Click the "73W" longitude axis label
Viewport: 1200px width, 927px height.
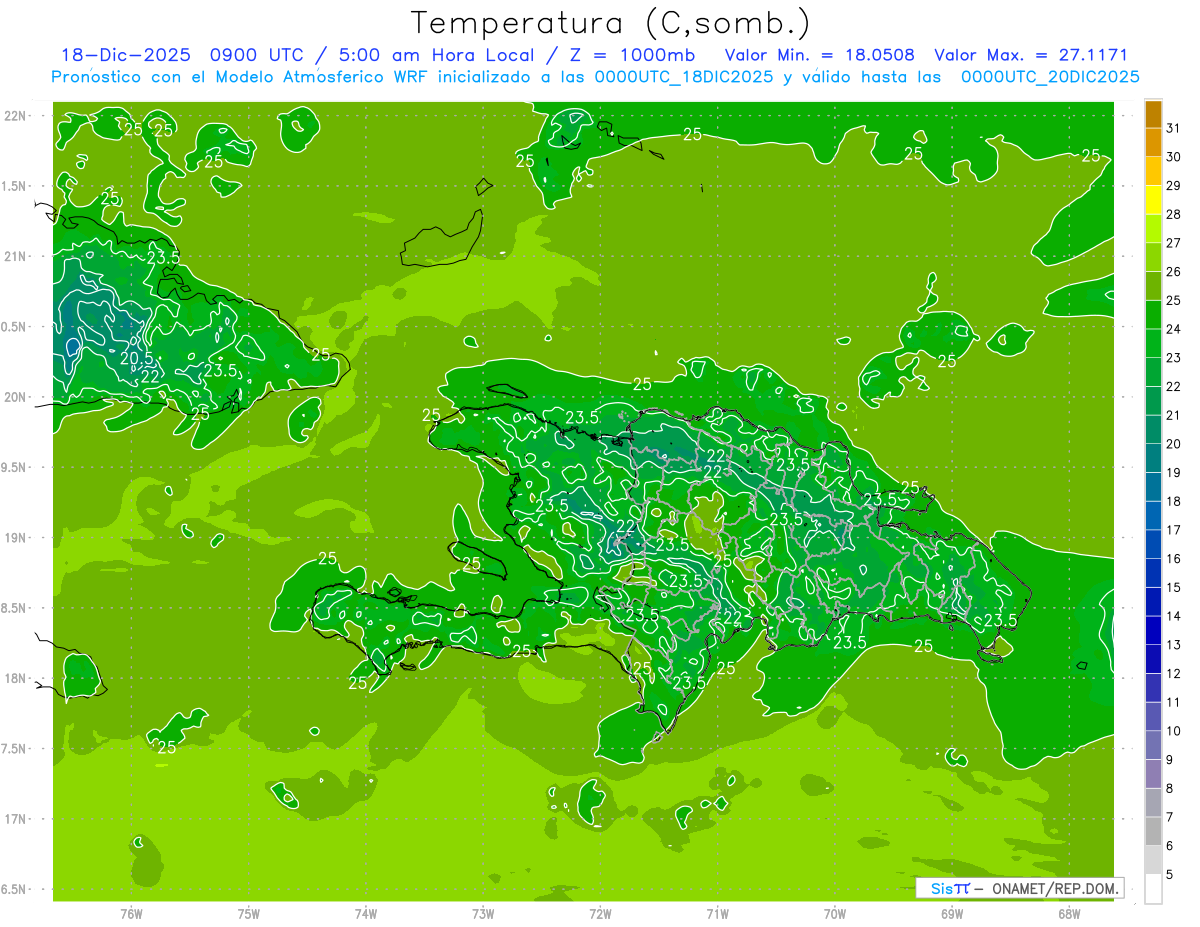[x=483, y=913]
